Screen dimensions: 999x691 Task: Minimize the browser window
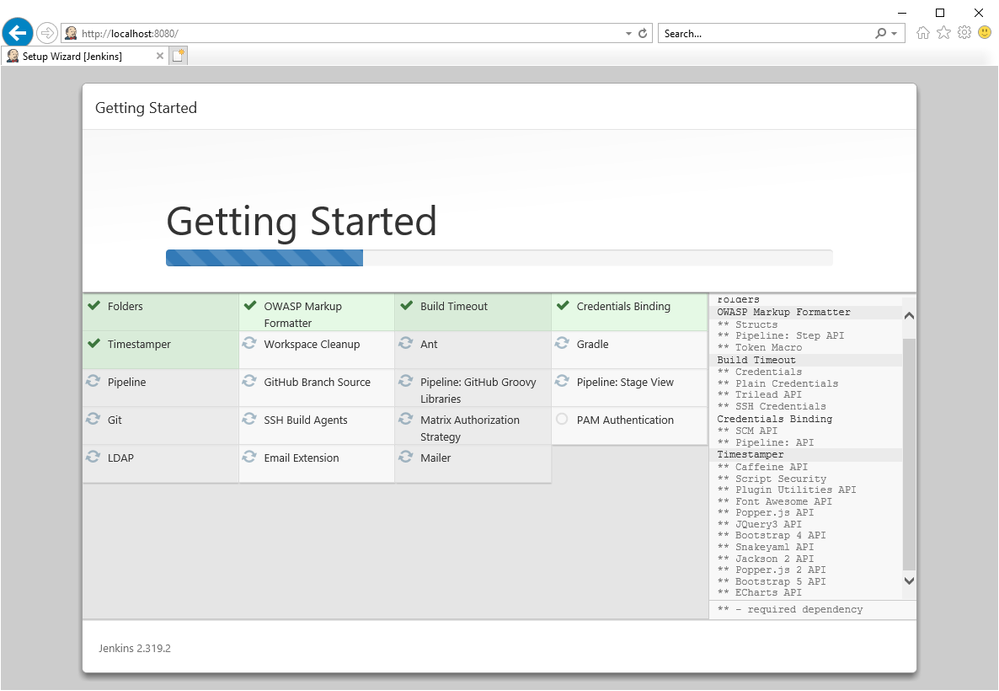point(902,13)
